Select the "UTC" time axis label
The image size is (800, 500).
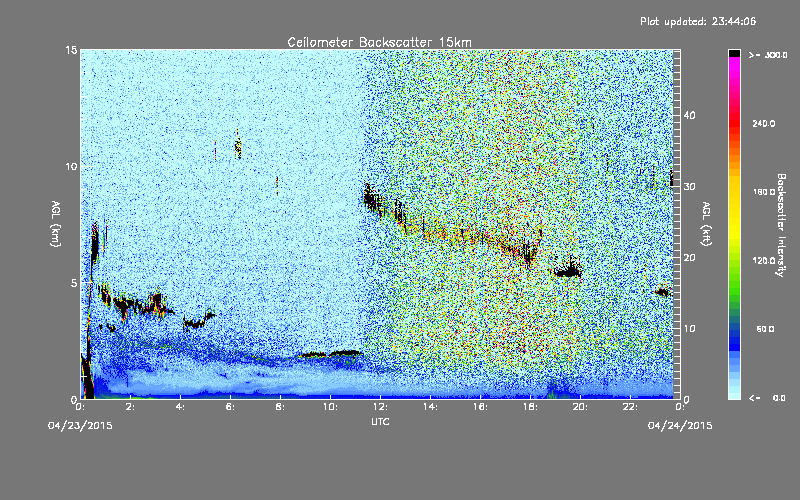[380, 421]
